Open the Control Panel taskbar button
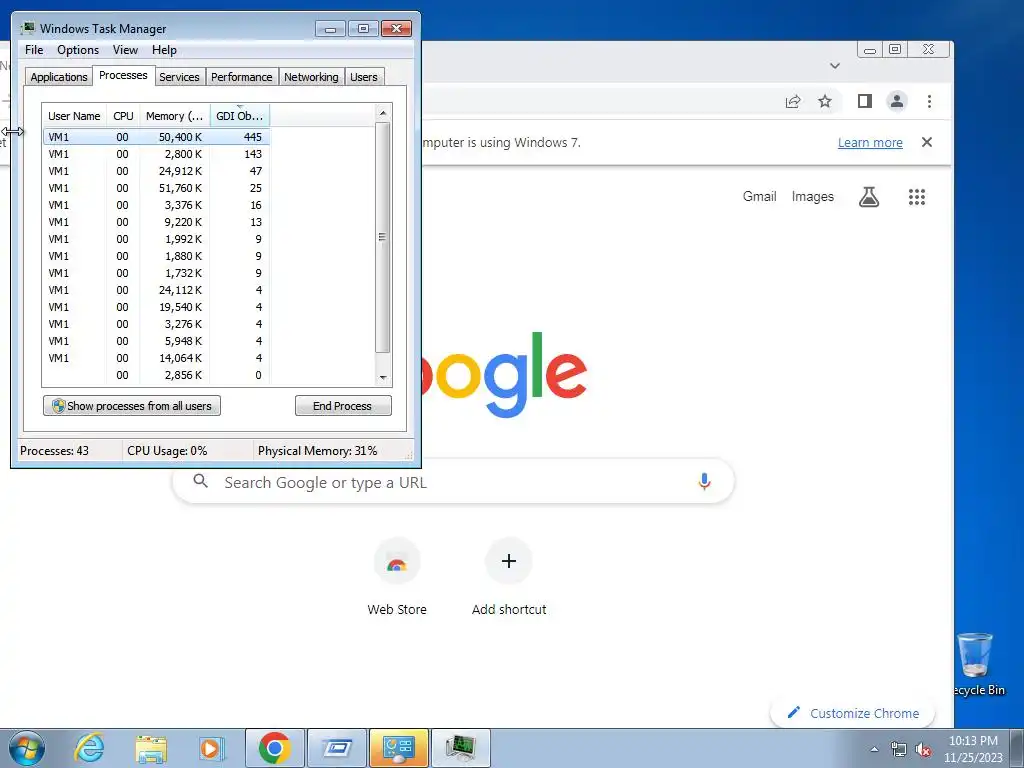1024x768 pixels. [x=399, y=748]
